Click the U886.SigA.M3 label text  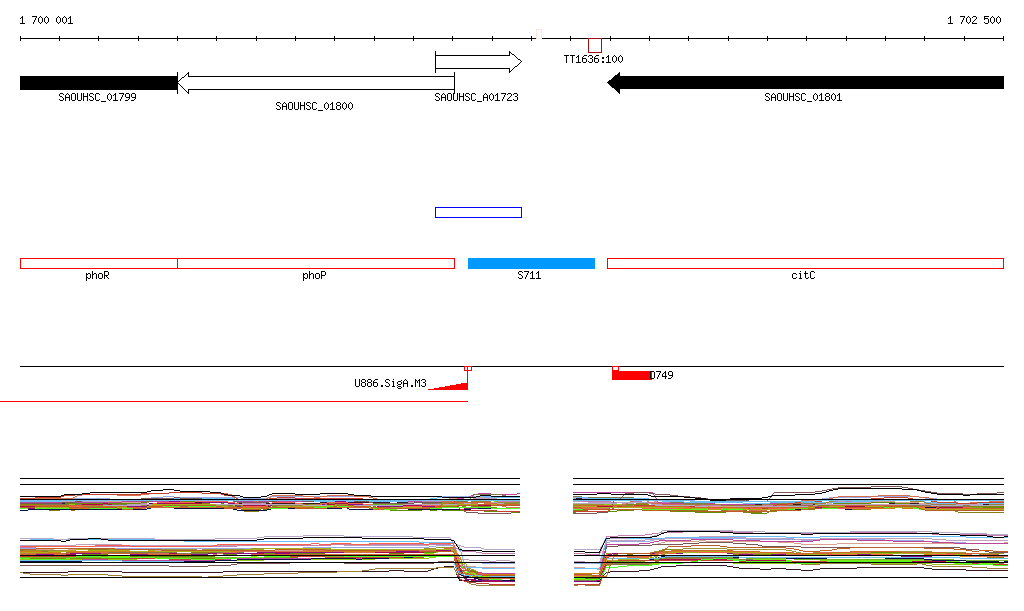pyautogui.click(x=390, y=383)
